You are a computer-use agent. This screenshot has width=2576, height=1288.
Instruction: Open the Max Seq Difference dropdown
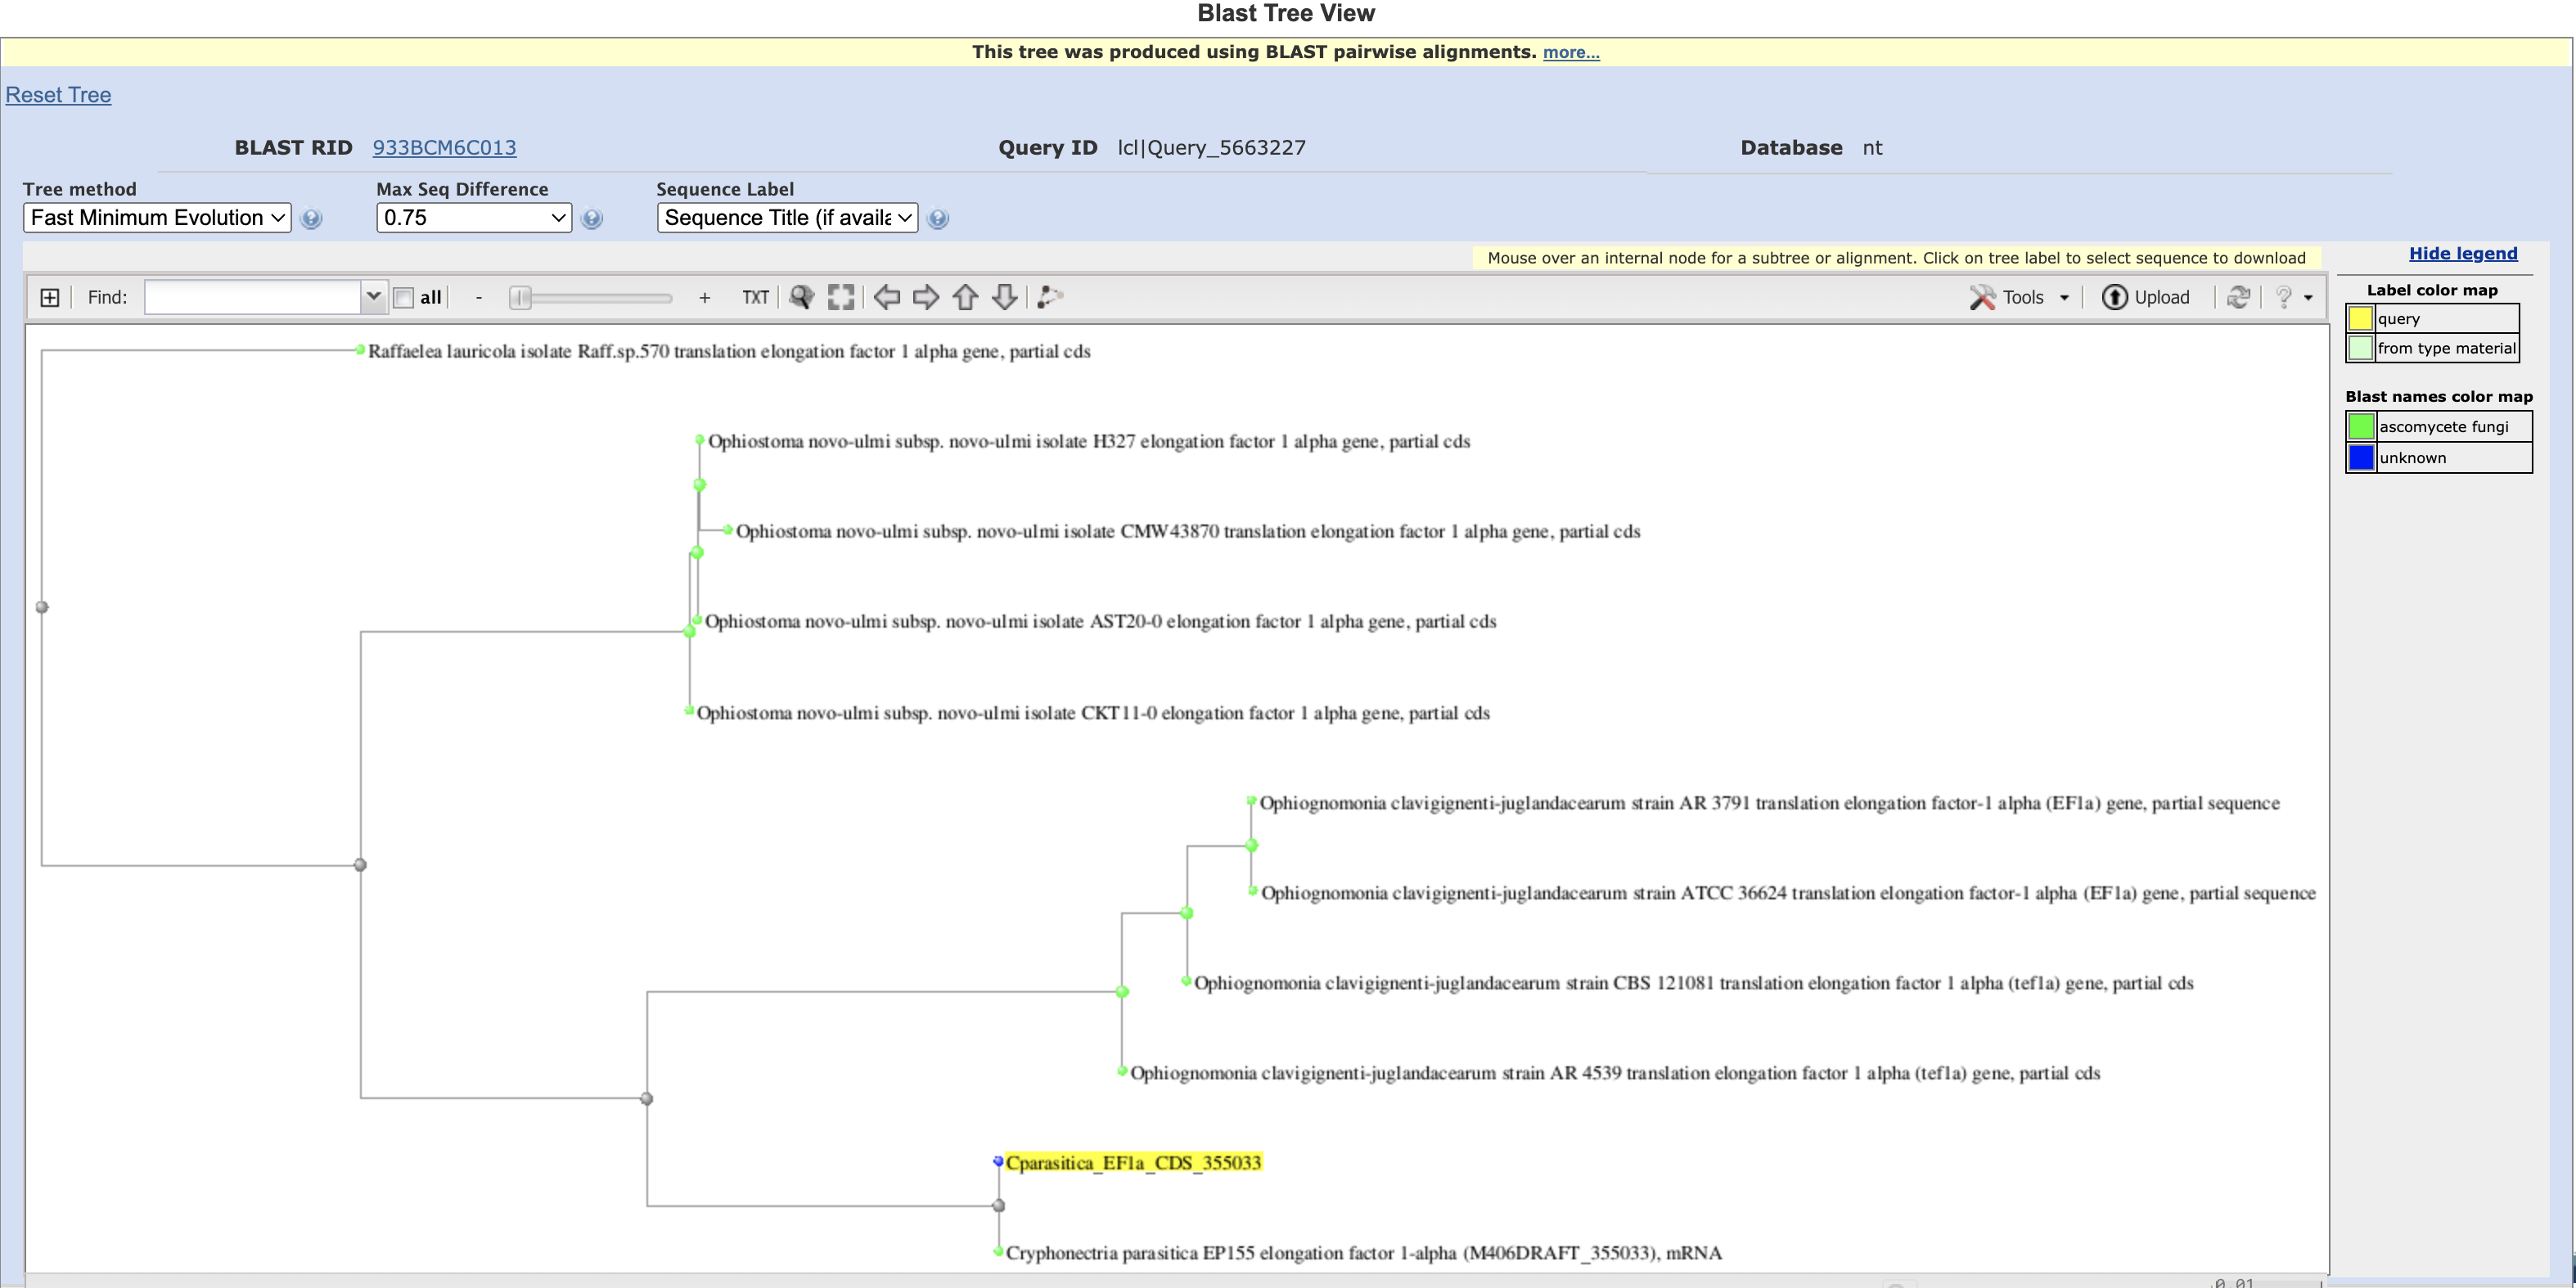pyautogui.click(x=473, y=218)
